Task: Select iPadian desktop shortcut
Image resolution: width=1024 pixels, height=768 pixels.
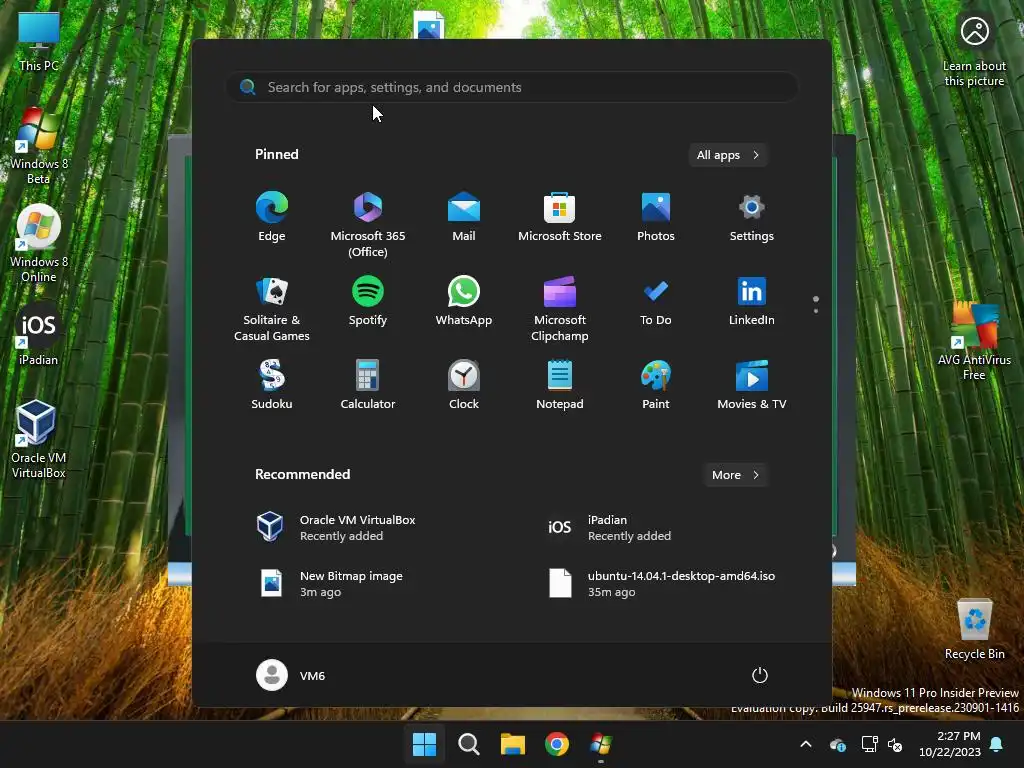Action: coord(39,334)
